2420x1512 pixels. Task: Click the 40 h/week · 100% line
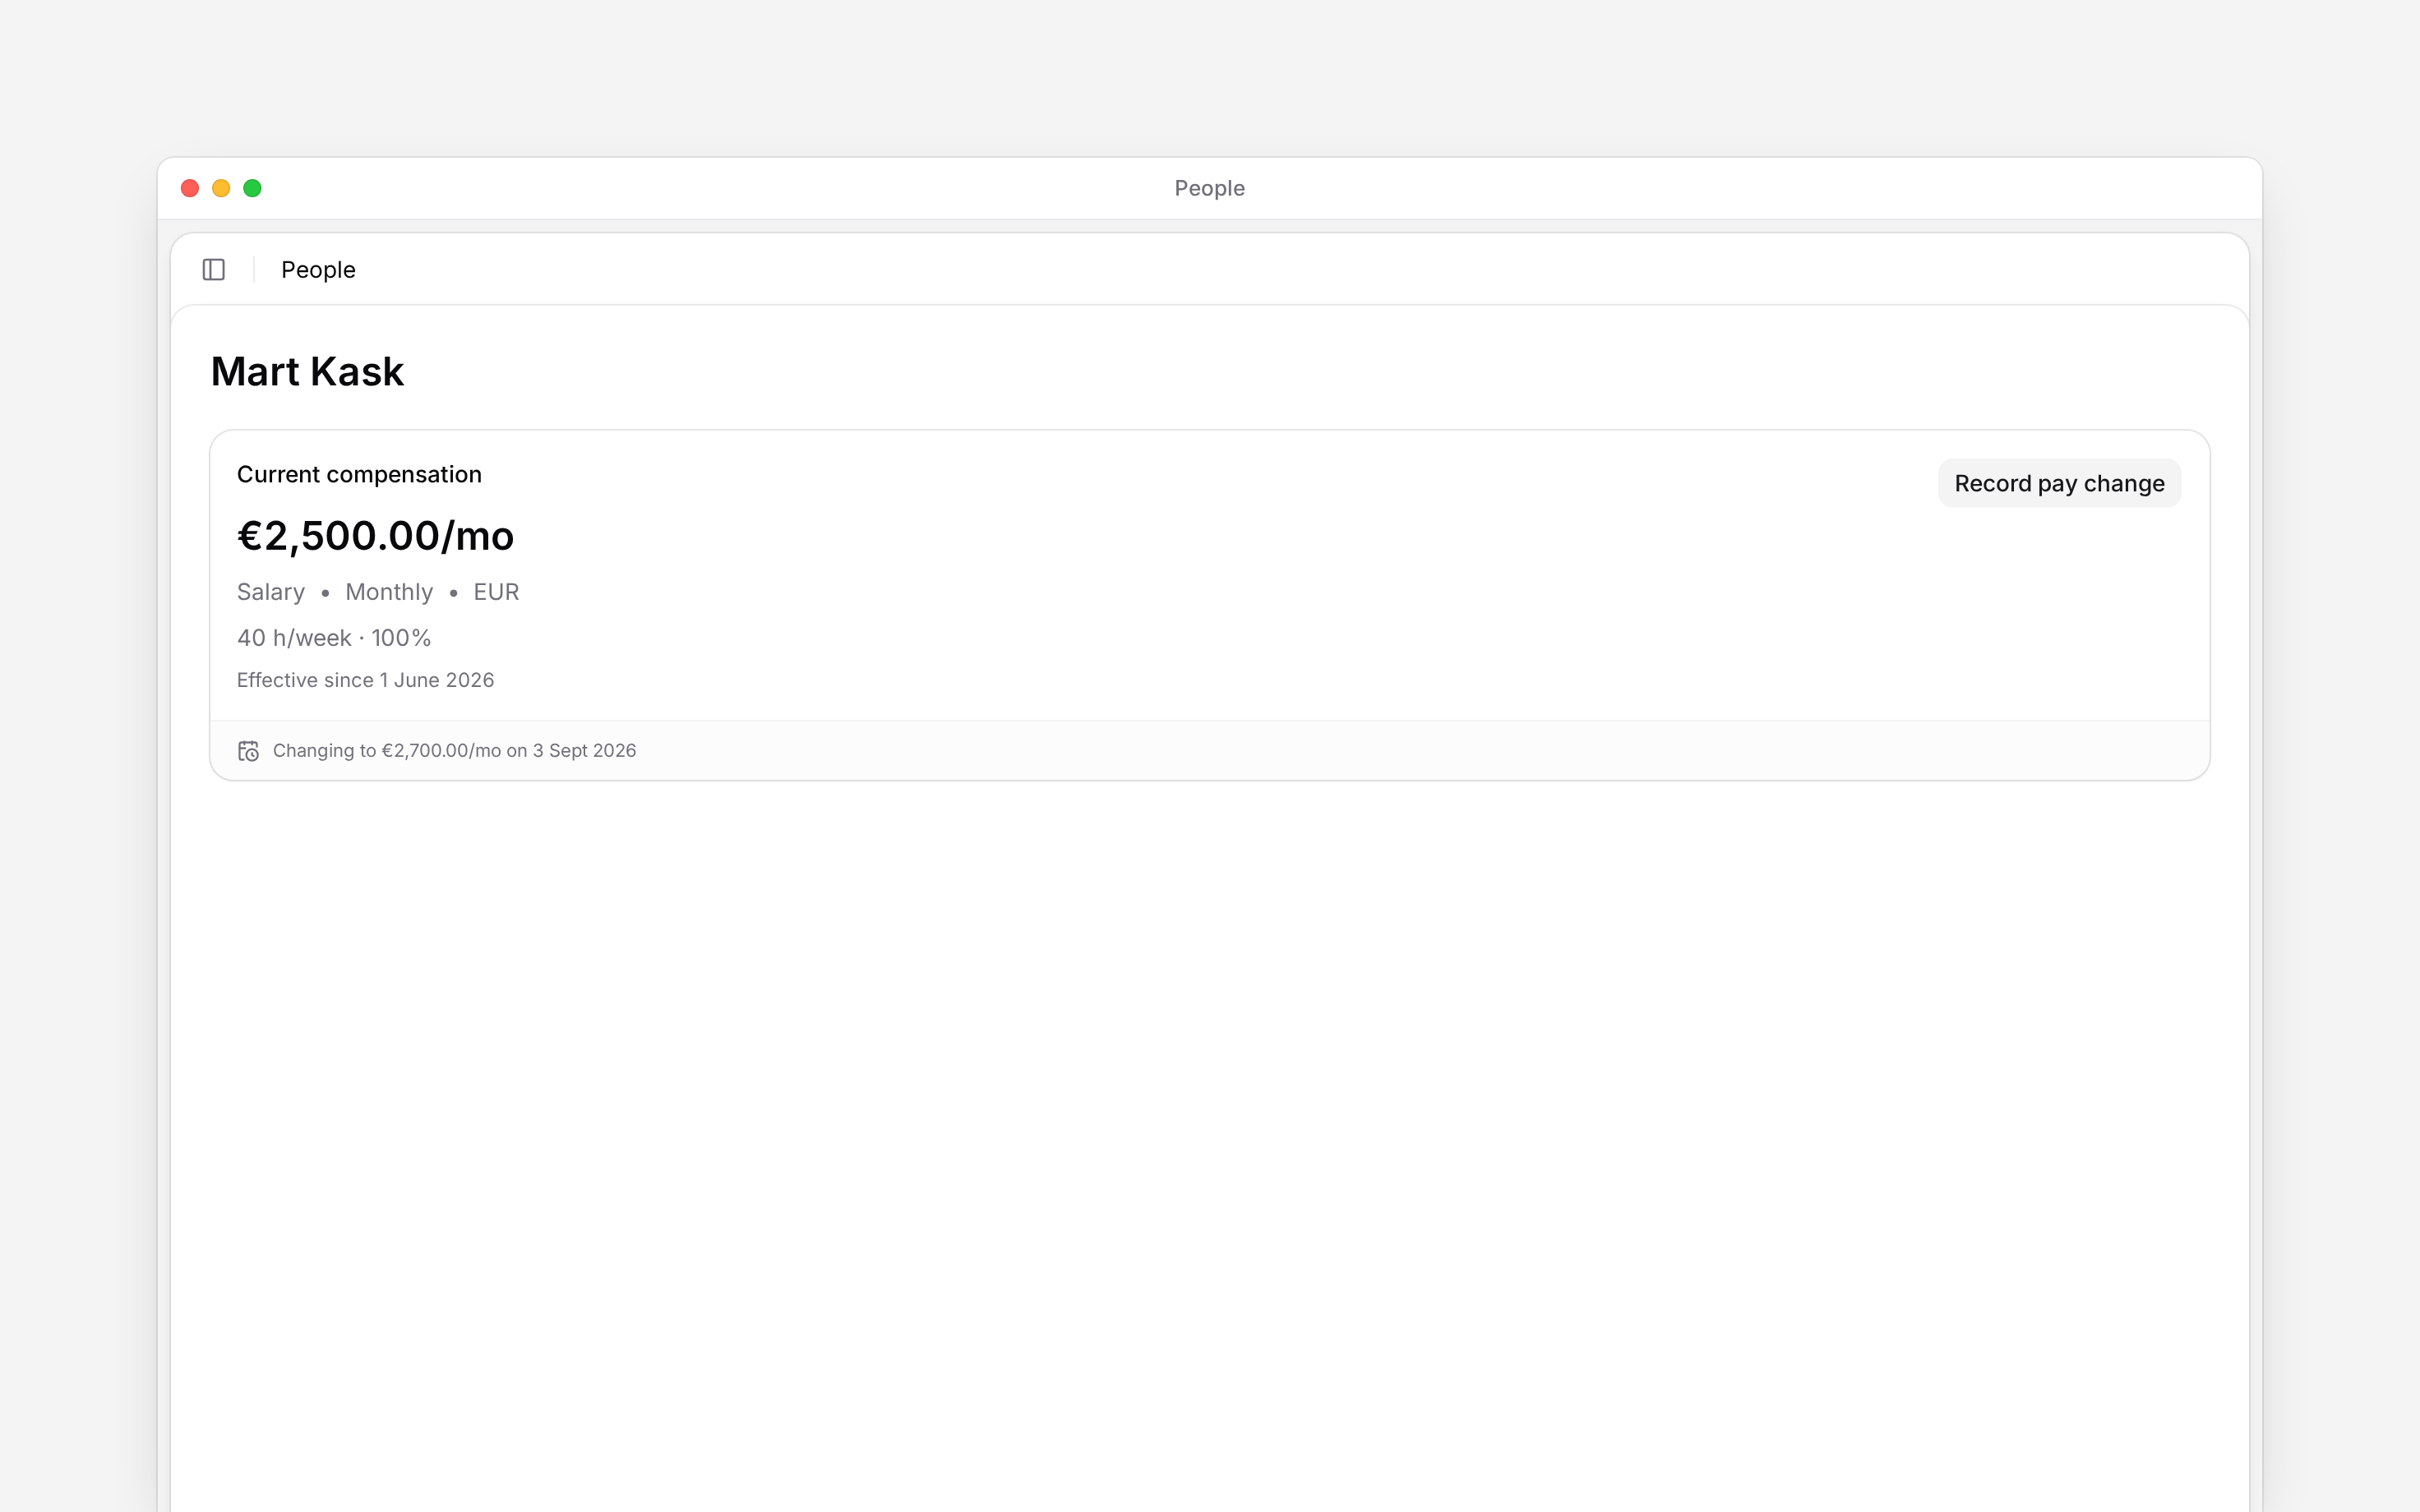click(334, 638)
